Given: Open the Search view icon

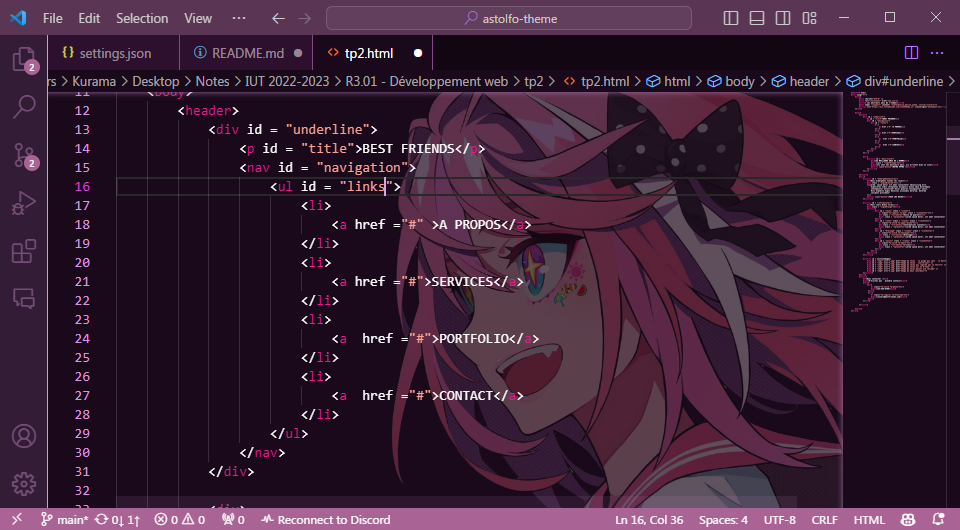Looking at the screenshot, I should pyautogui.click(x=24, y=106).
